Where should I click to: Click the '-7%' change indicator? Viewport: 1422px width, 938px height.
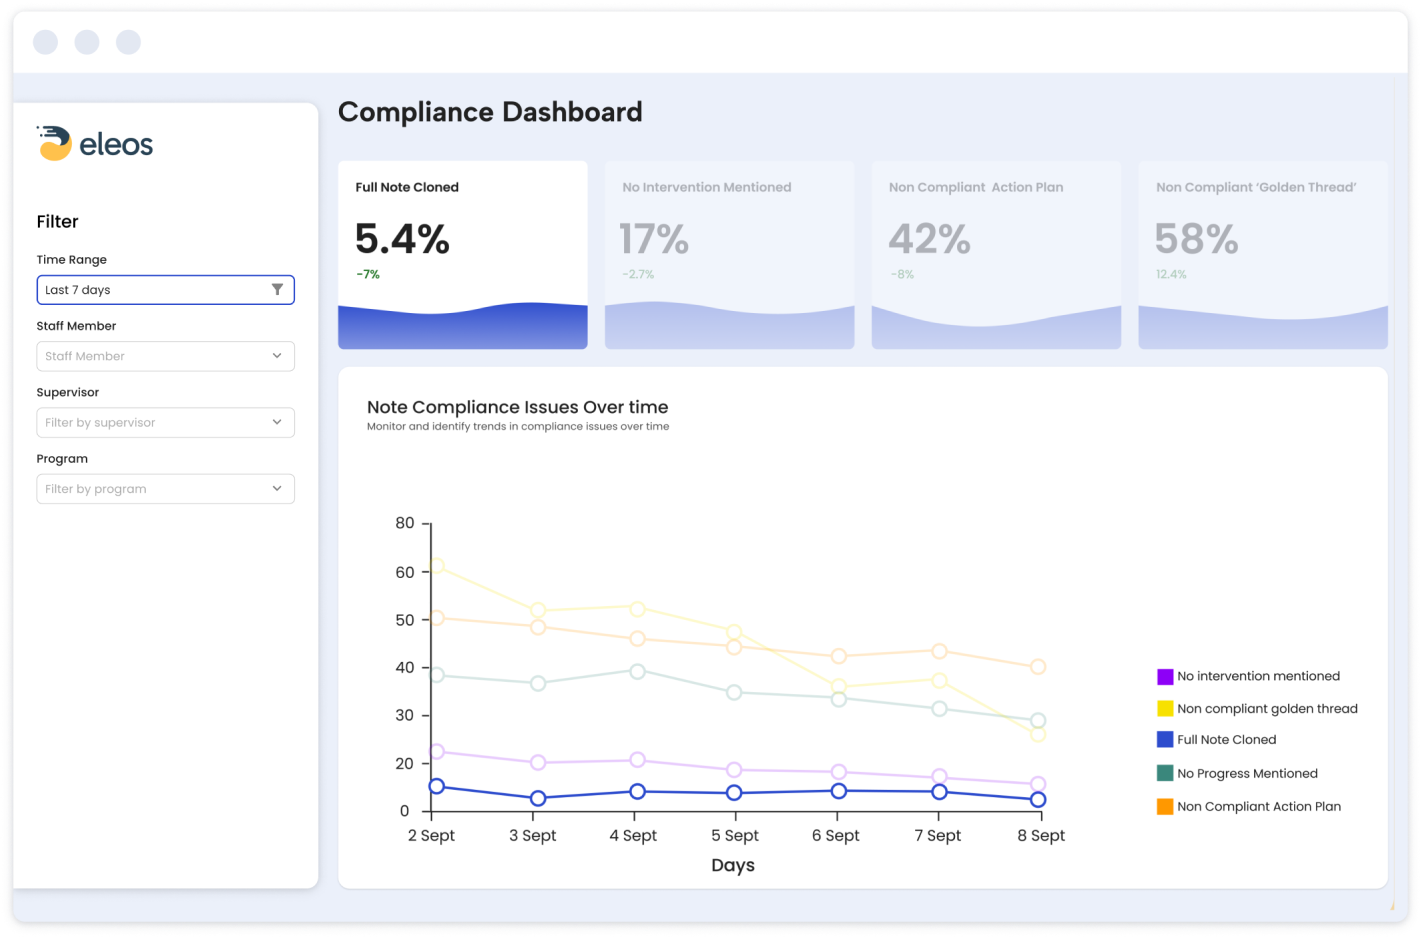(x=368, y=274)
